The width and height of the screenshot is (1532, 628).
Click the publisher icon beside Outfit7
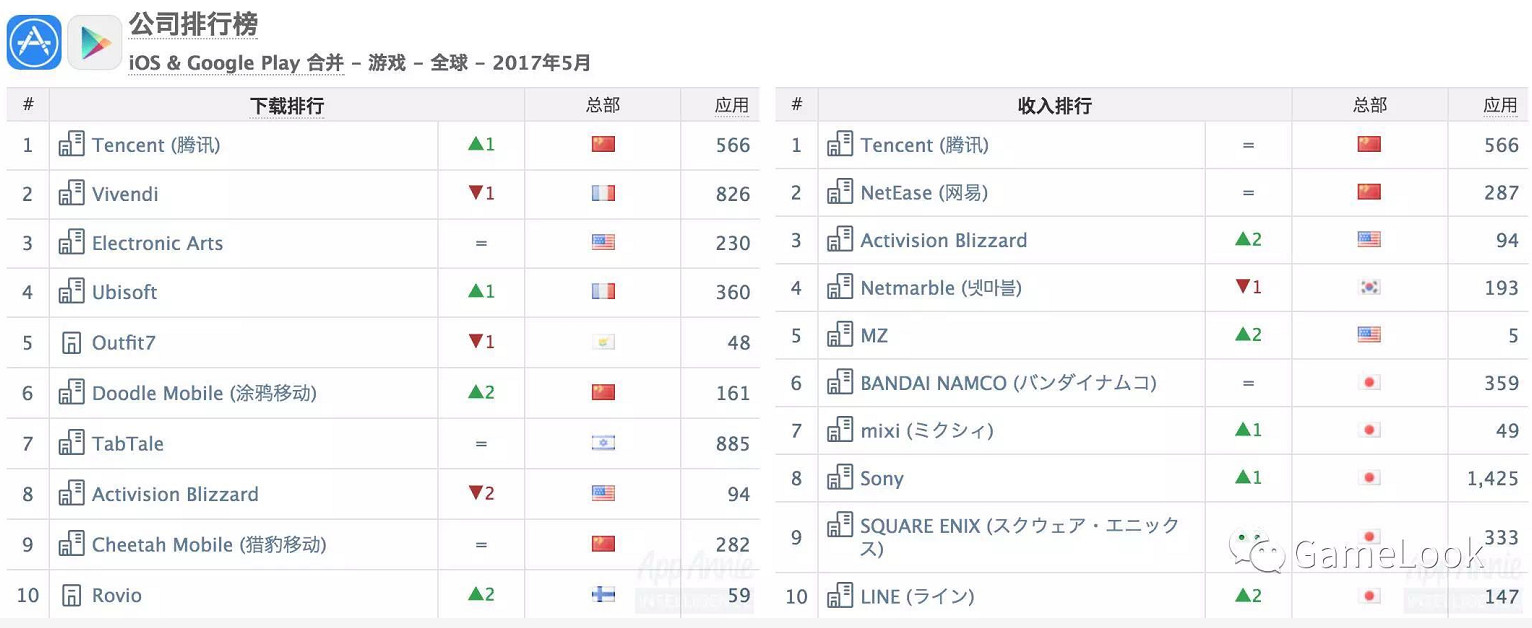pyautogui.click(x=71, y=343)
